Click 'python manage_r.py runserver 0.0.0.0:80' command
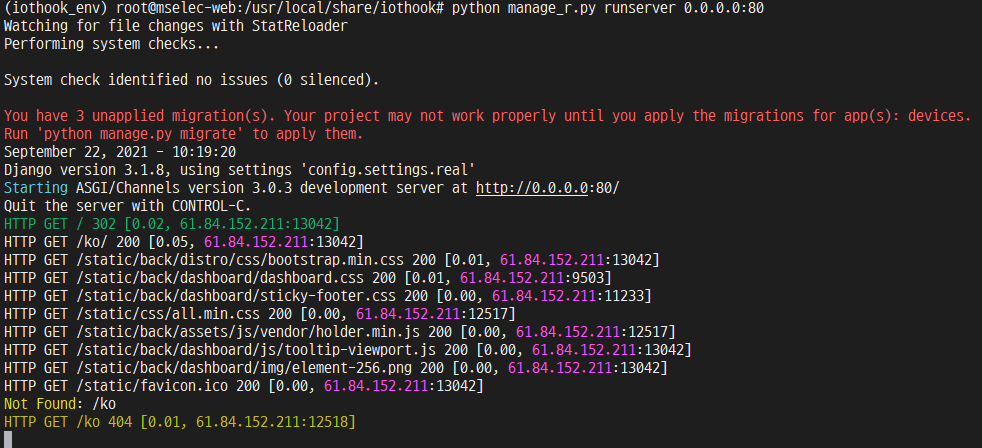The height and width of the screenshot is (448, 982). [607, 8]
